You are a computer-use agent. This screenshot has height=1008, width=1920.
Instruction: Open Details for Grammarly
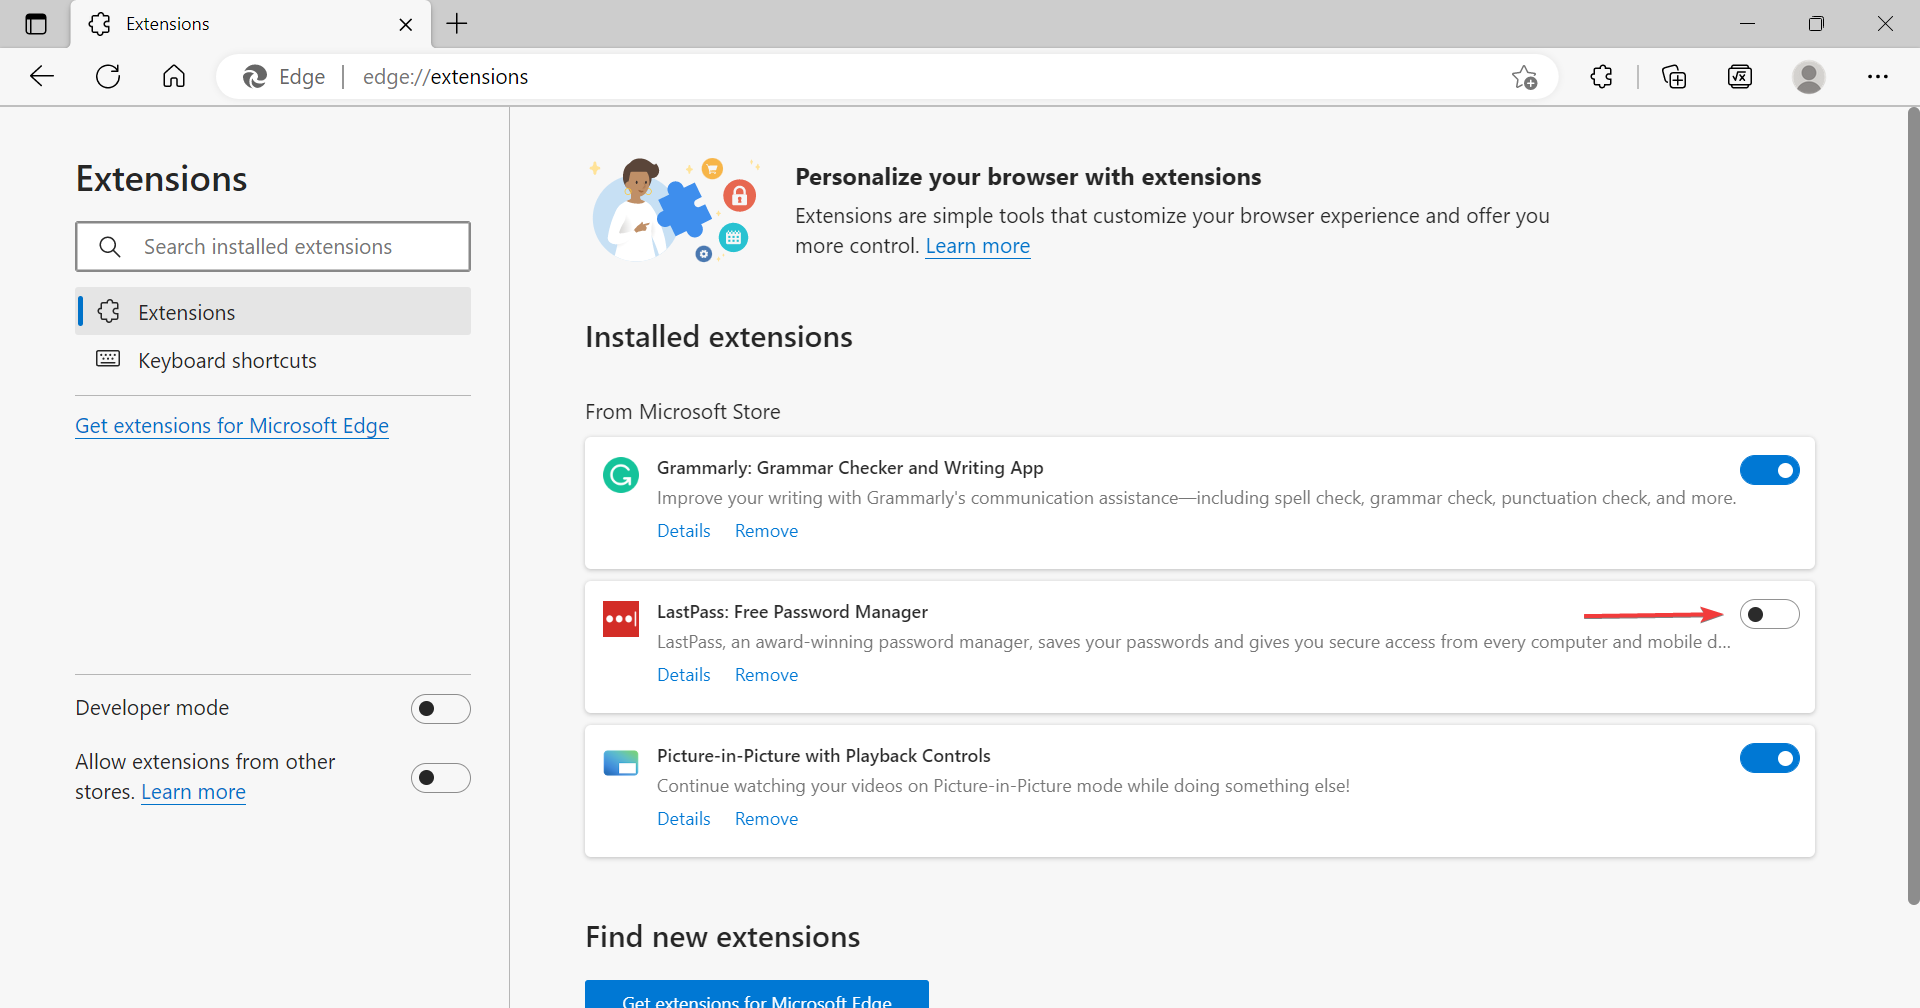(684, 531)
